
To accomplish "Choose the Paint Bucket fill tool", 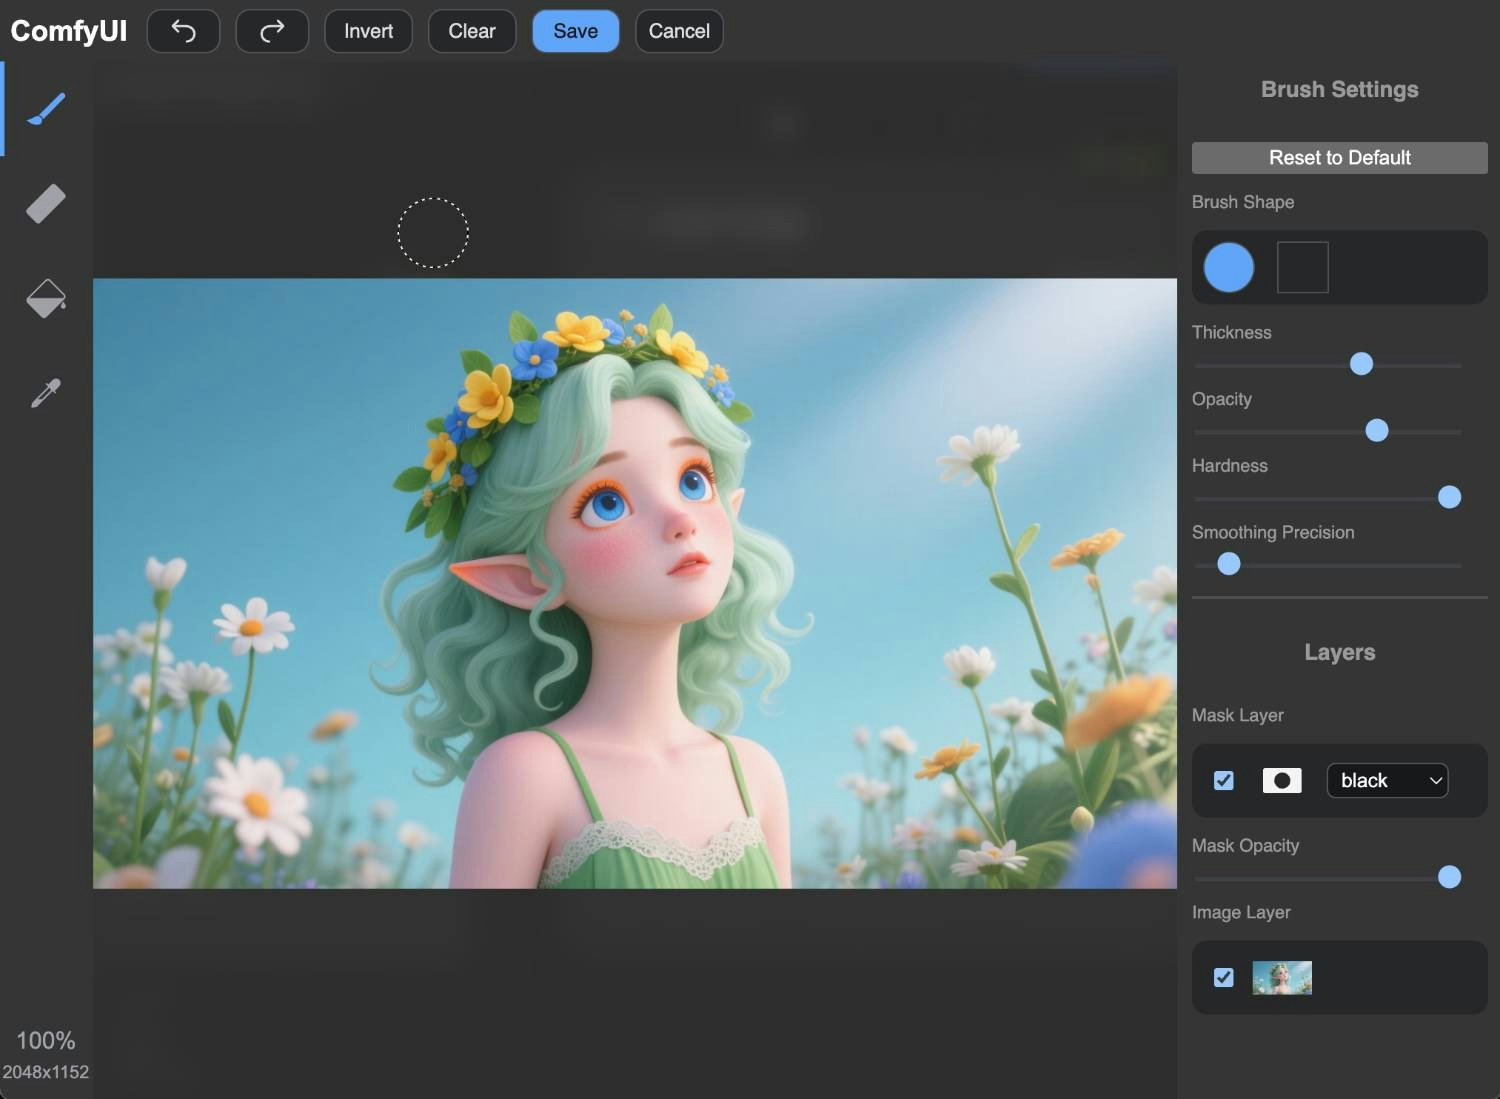I will coord(44,297).
